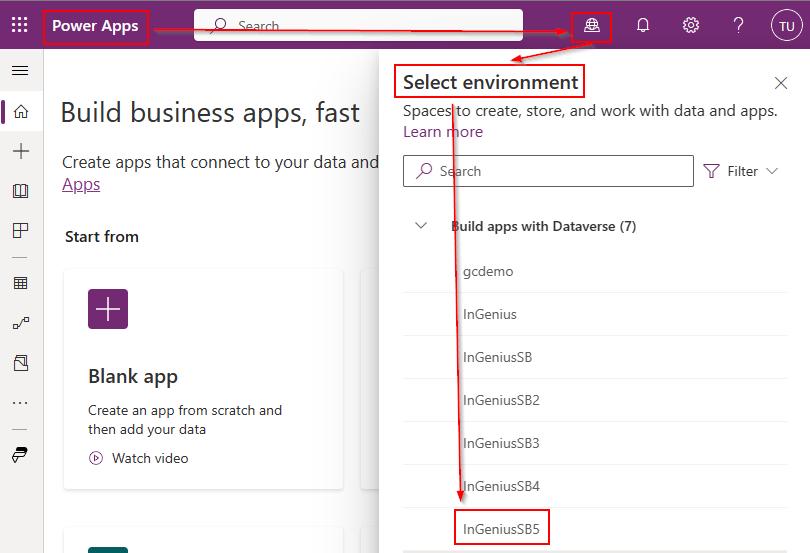This screenshot has height=553, width=810.
Task: Click the help question mark icon
Action: point(739,26)
